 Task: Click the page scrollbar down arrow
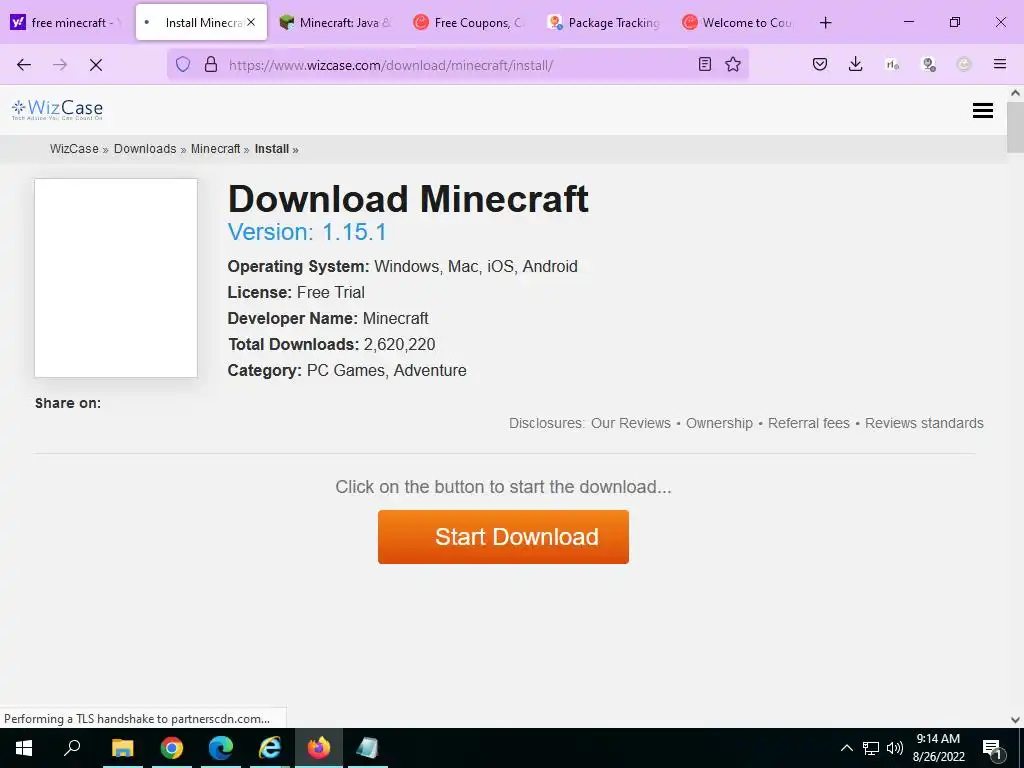click(1015, 720)
